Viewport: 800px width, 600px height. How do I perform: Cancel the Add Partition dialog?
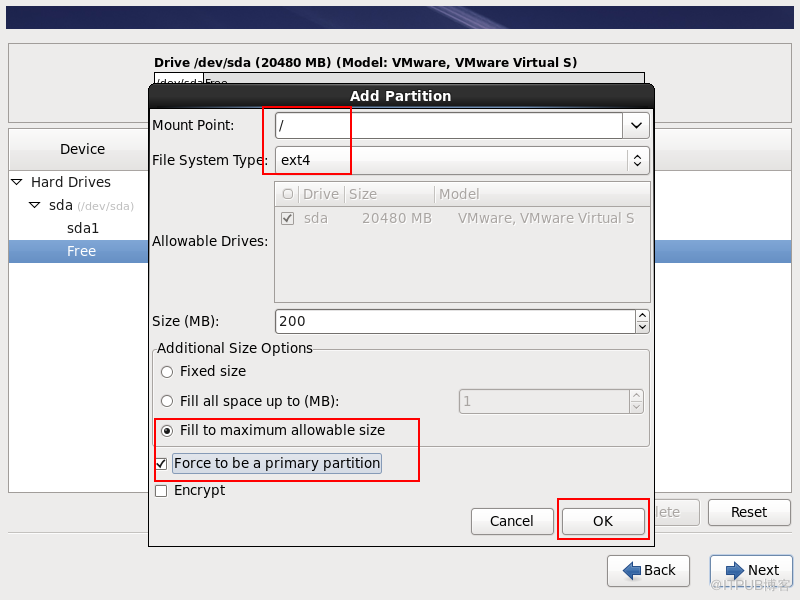click(x=511, y=521)
